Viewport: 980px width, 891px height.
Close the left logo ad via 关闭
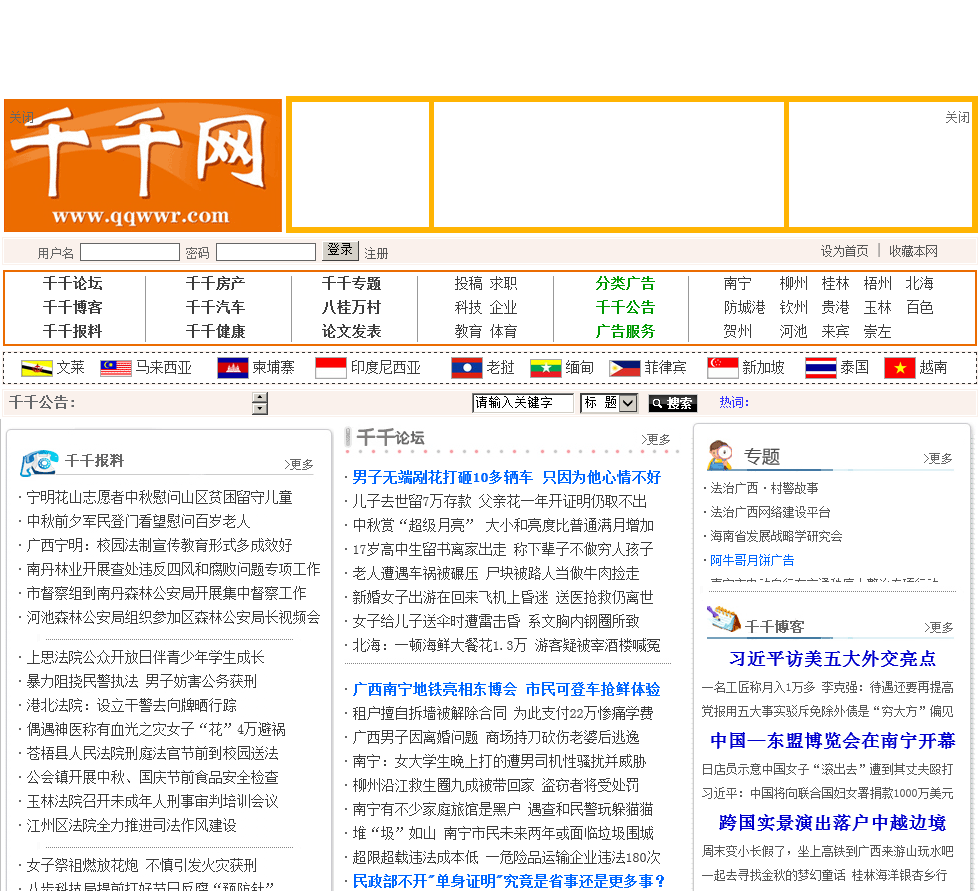click(x=22, y=117)
